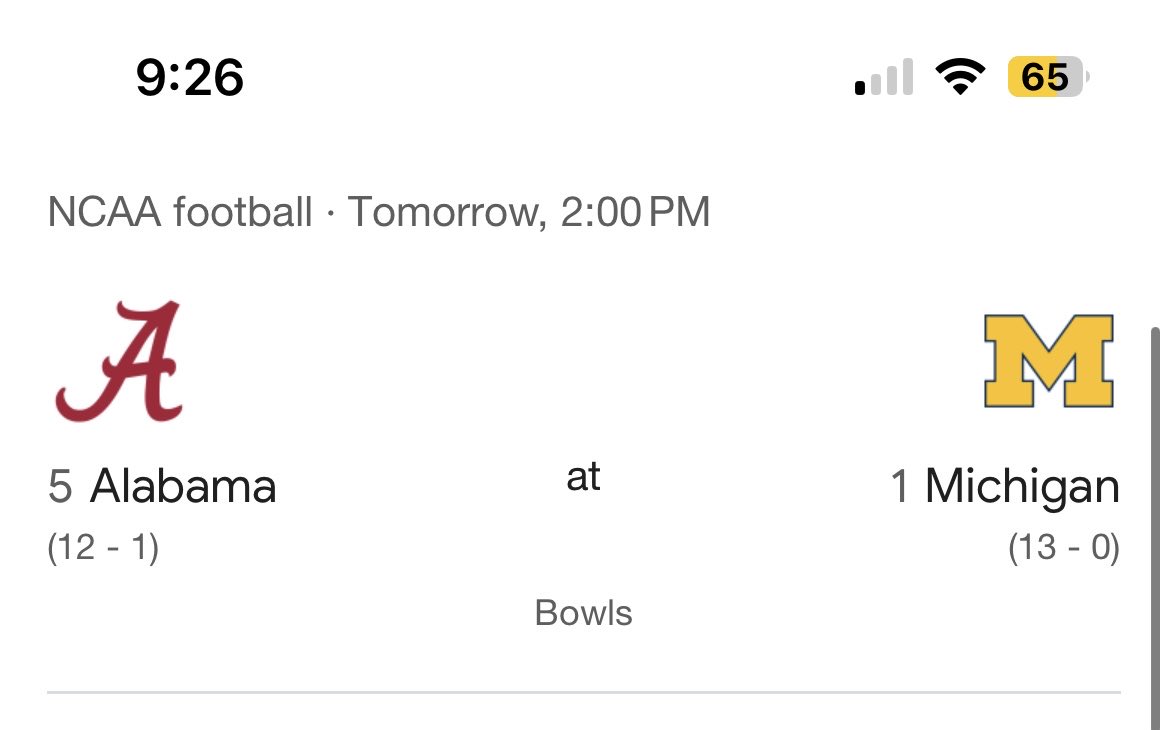This screenshot has height=730, width=1169.
Task: Tap the dot separator after NCAA football
Action: click(x=330, y=213)
